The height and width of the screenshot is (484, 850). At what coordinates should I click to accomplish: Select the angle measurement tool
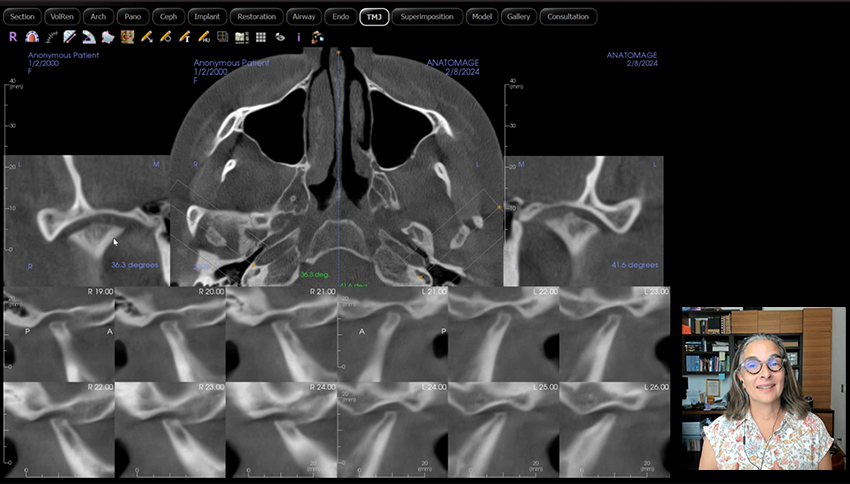(89, 37)
